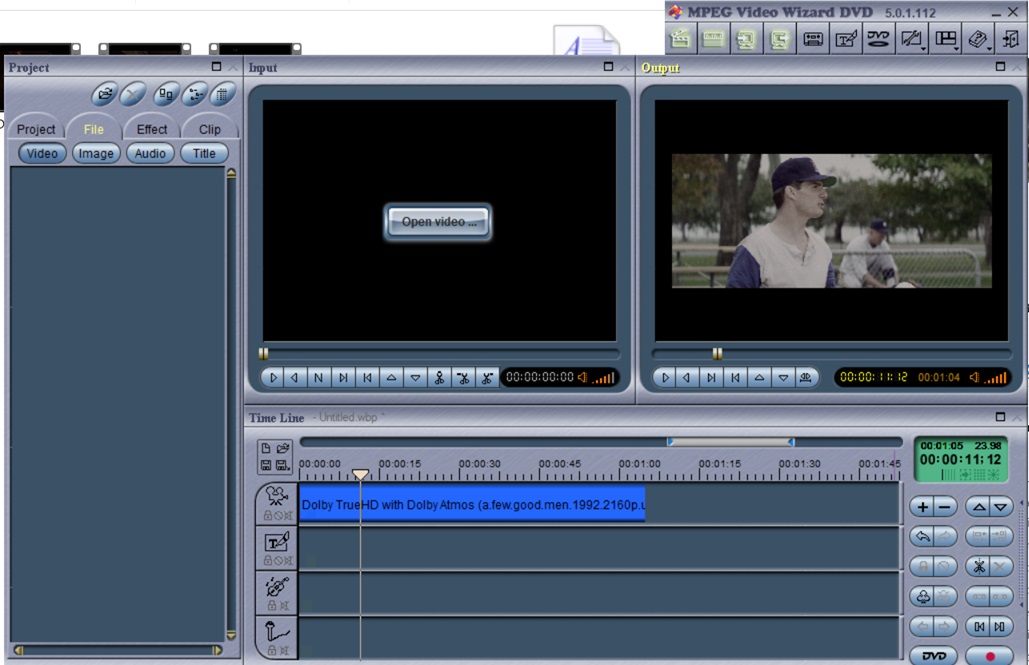This screenshot has height=665, width=1029.
Task: Click the Open video ... button
Action: (438, 222)
